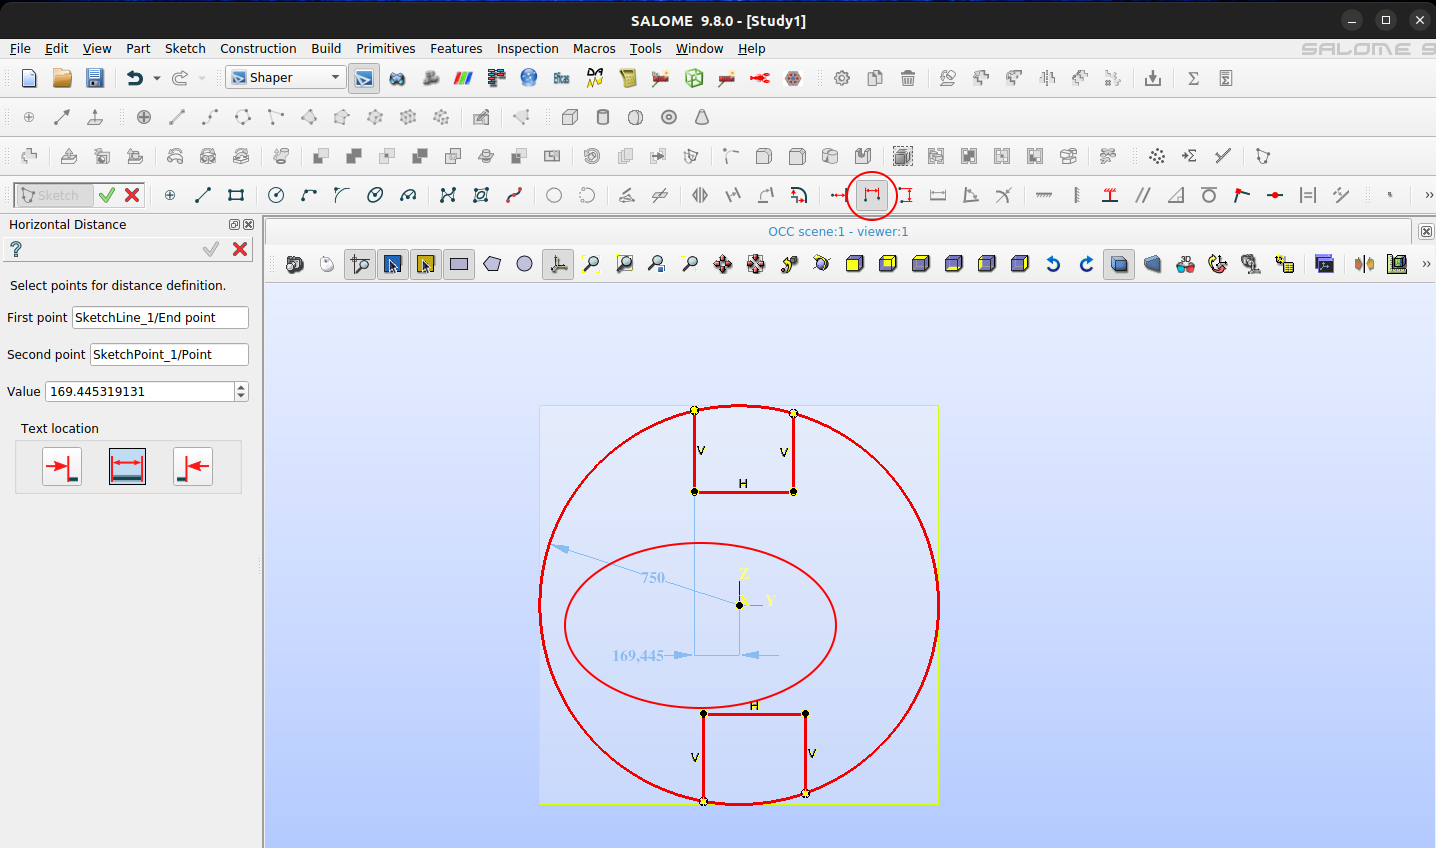The width and height of the screenshot is (1436, 848).
Task: Apply the Tangent constraint tool
Action: [x=1209, y=195]
